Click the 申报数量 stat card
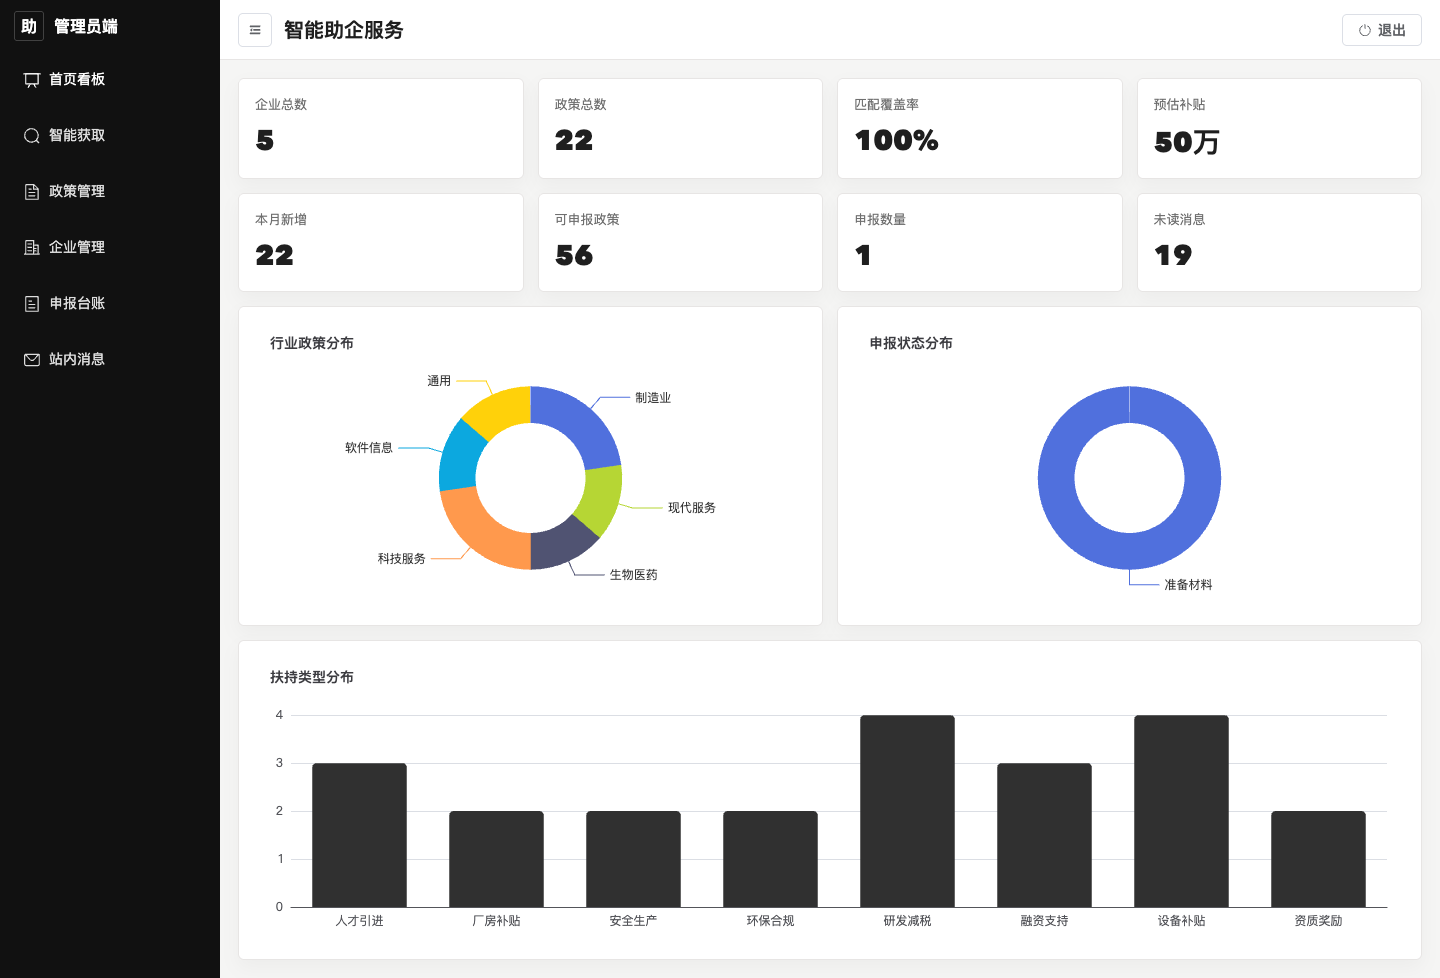1440x978 pixels. coord(980,243)
